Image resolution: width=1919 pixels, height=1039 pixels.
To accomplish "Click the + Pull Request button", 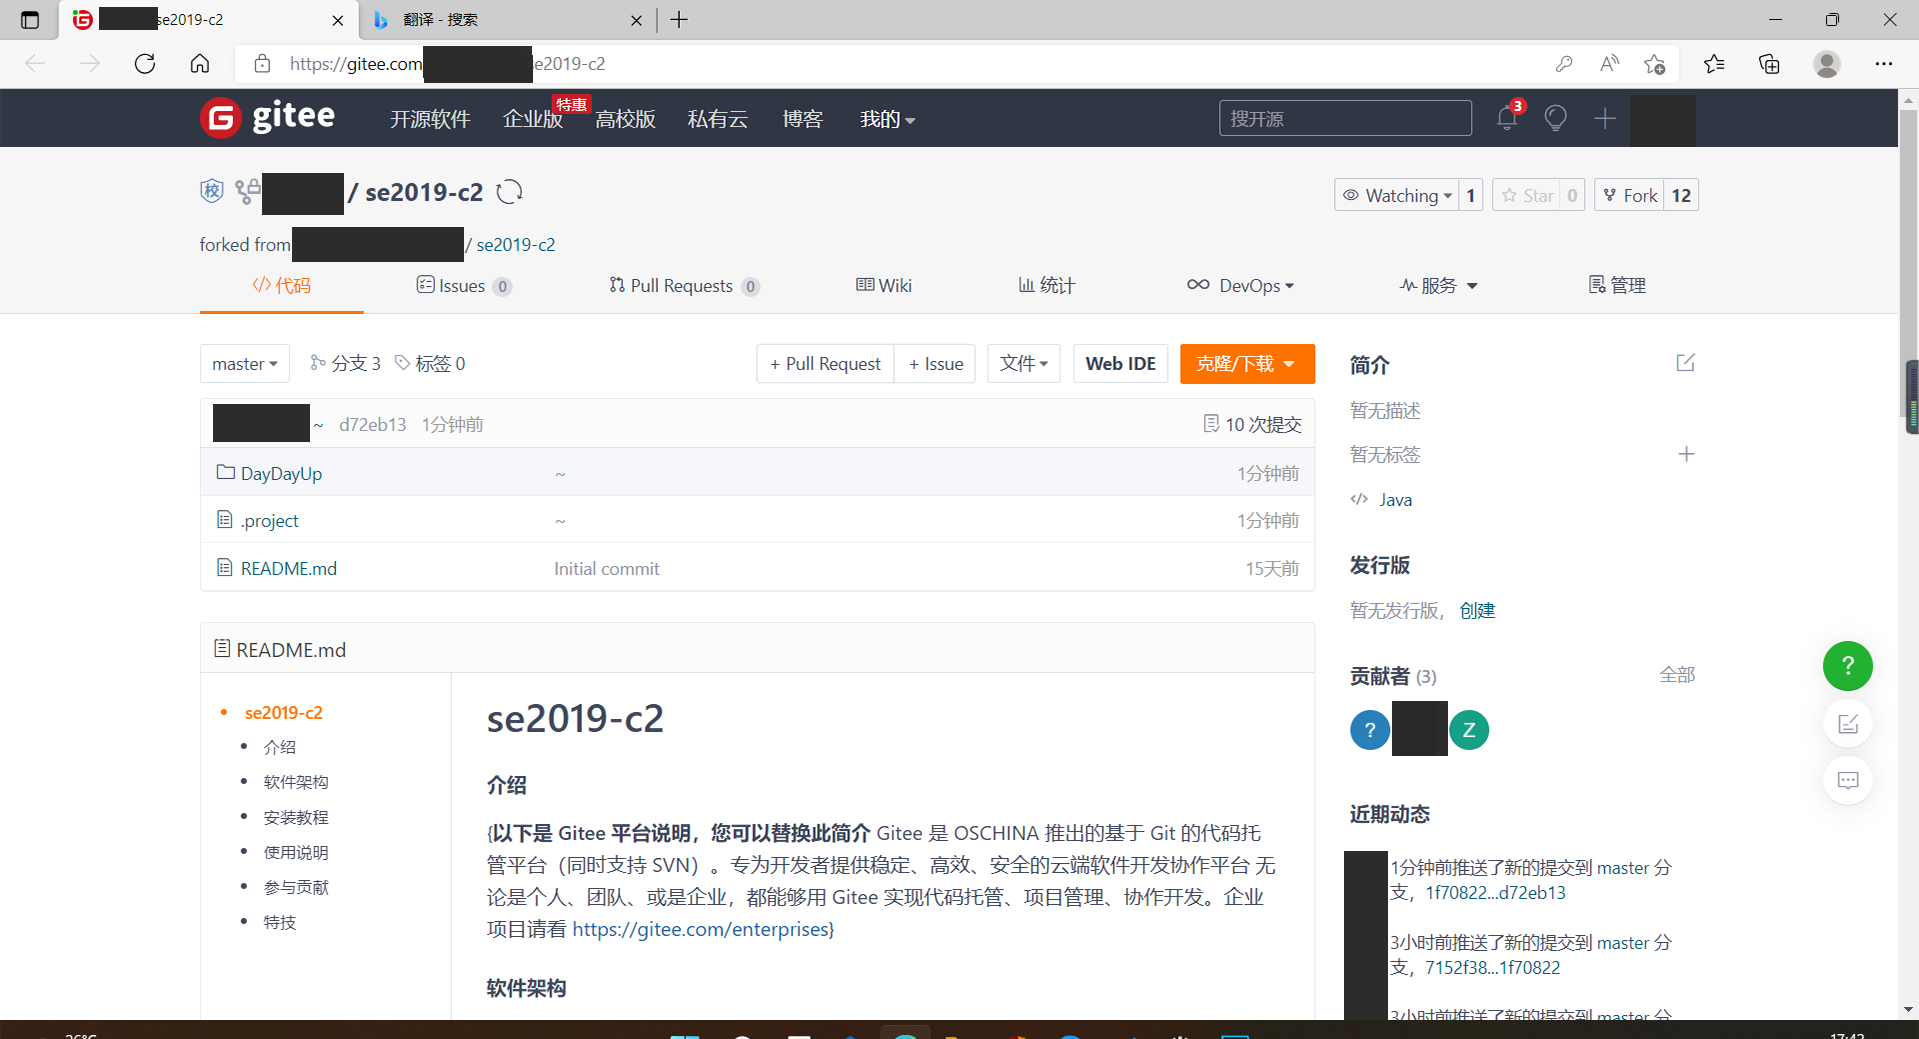I will (824, 363).
